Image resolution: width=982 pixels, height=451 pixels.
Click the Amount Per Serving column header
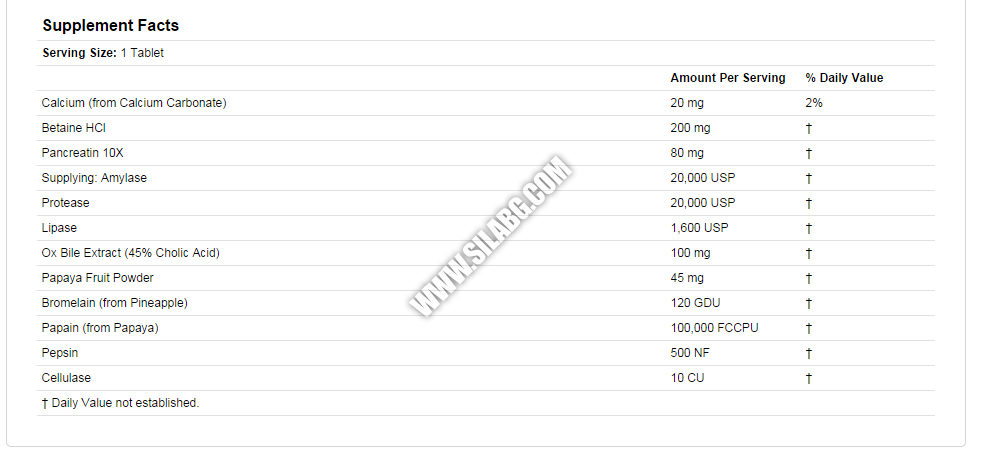728,78
